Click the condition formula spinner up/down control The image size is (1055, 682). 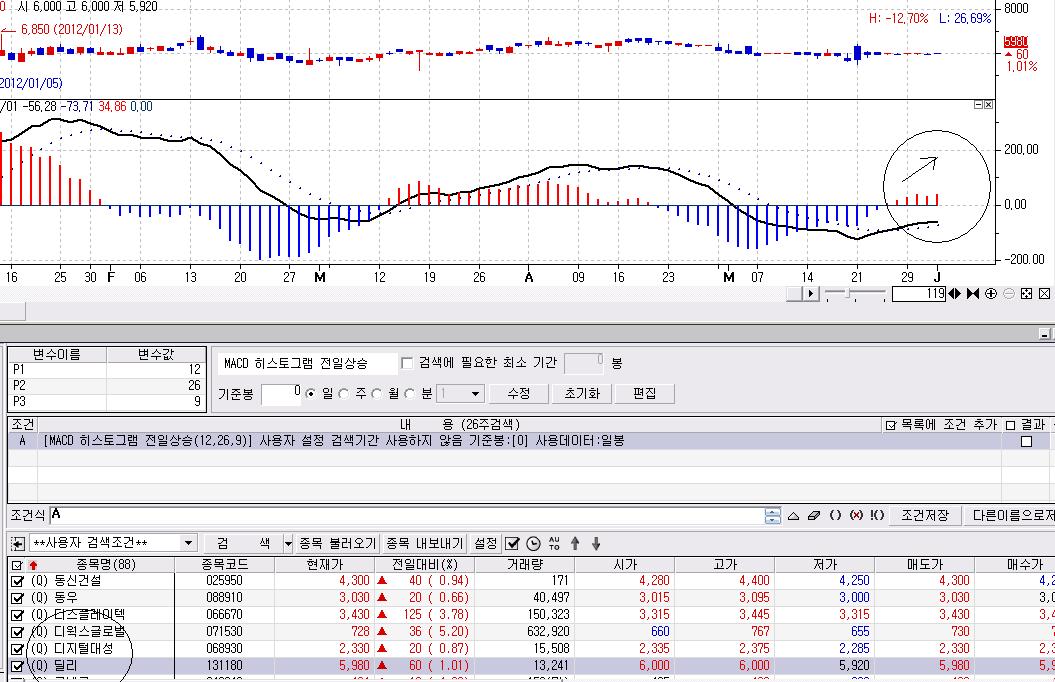point(772,516)
